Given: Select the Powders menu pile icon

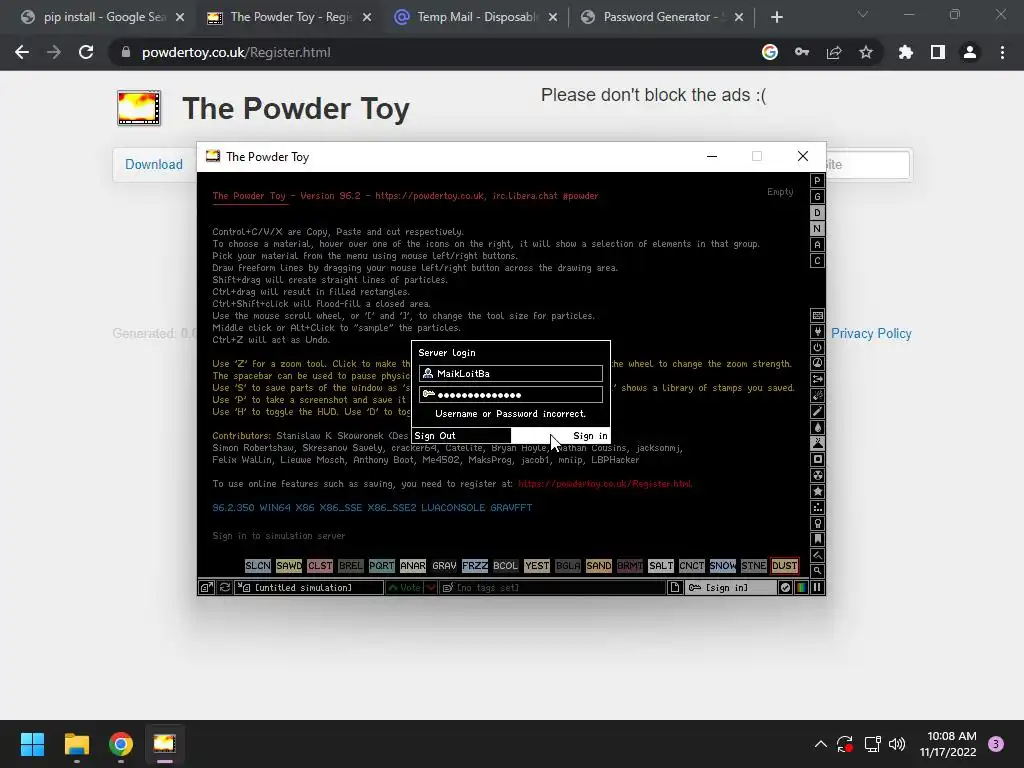Looking at the screenshot, I should 817,443.
